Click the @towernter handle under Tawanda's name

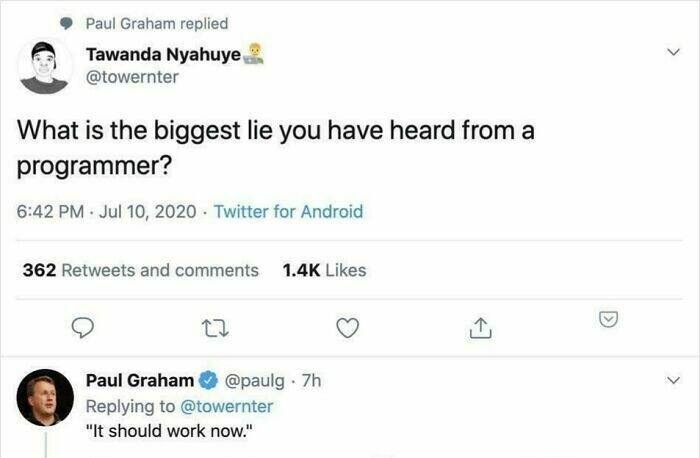131,74
